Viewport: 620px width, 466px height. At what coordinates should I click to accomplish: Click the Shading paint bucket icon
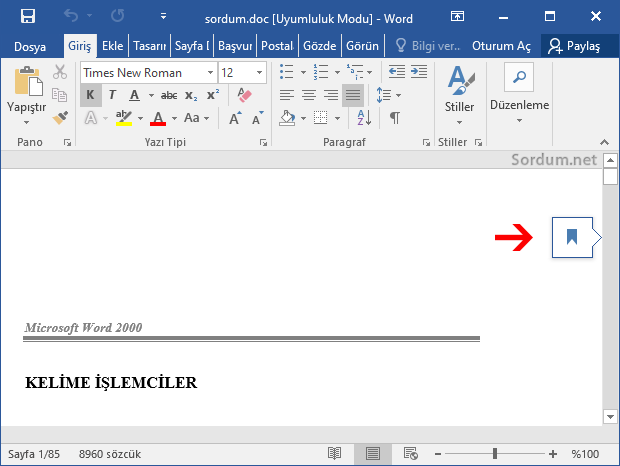tap(287, 118)
